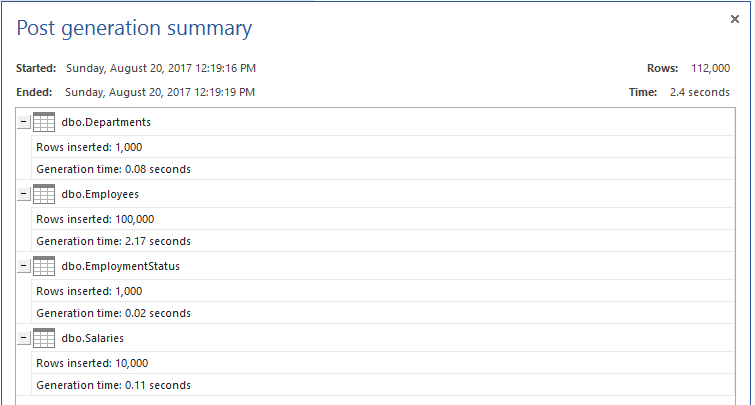Image resolution: width=755 pixels, height=405 pixels.
Task: Click Rows inserted: 100,000 under Employees
Action: 95,219
